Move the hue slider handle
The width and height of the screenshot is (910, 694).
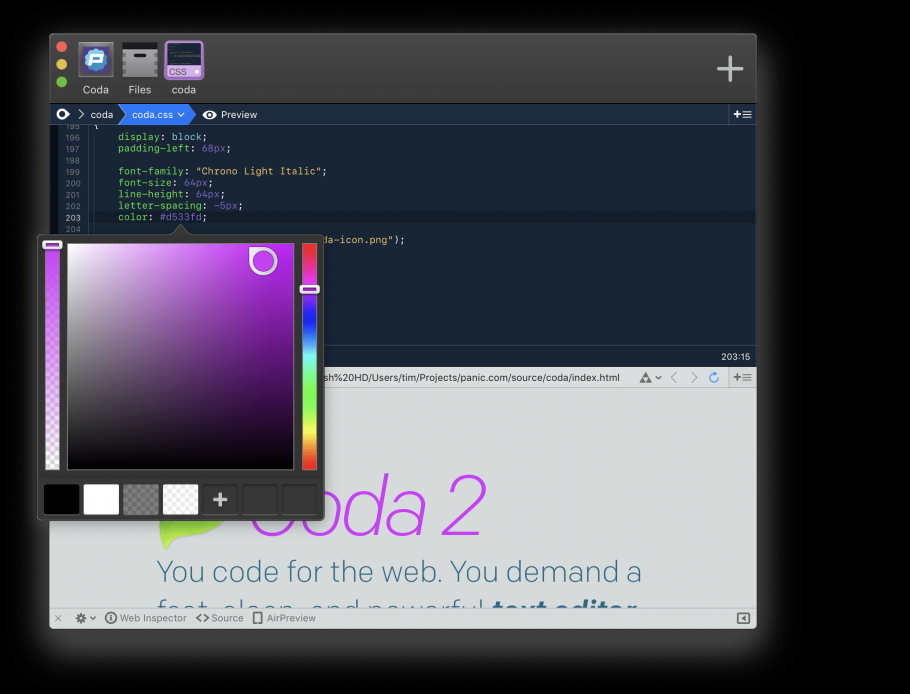[x=309, y=289]
